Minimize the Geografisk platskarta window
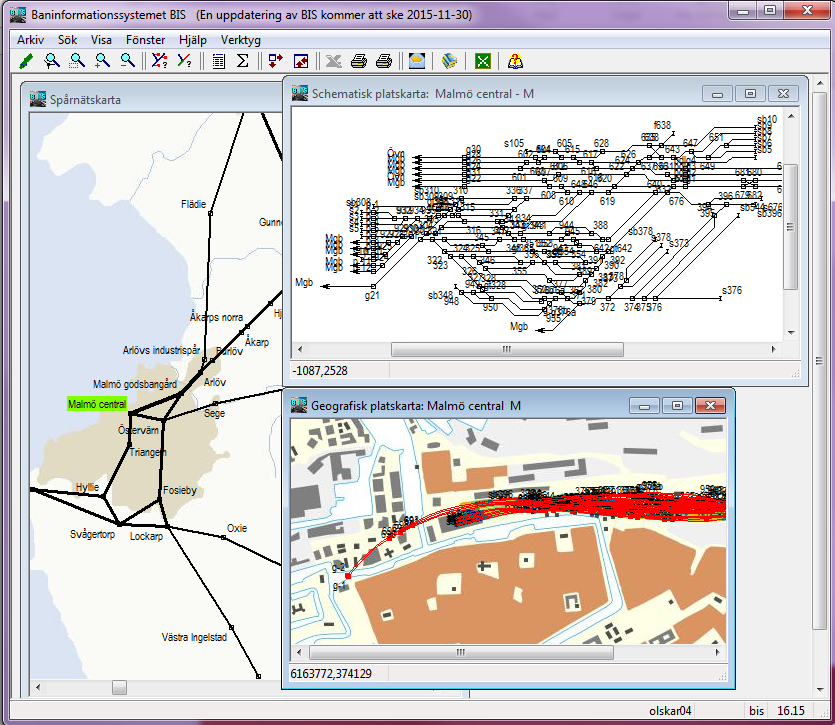835x725 pixels. point(644,406)
